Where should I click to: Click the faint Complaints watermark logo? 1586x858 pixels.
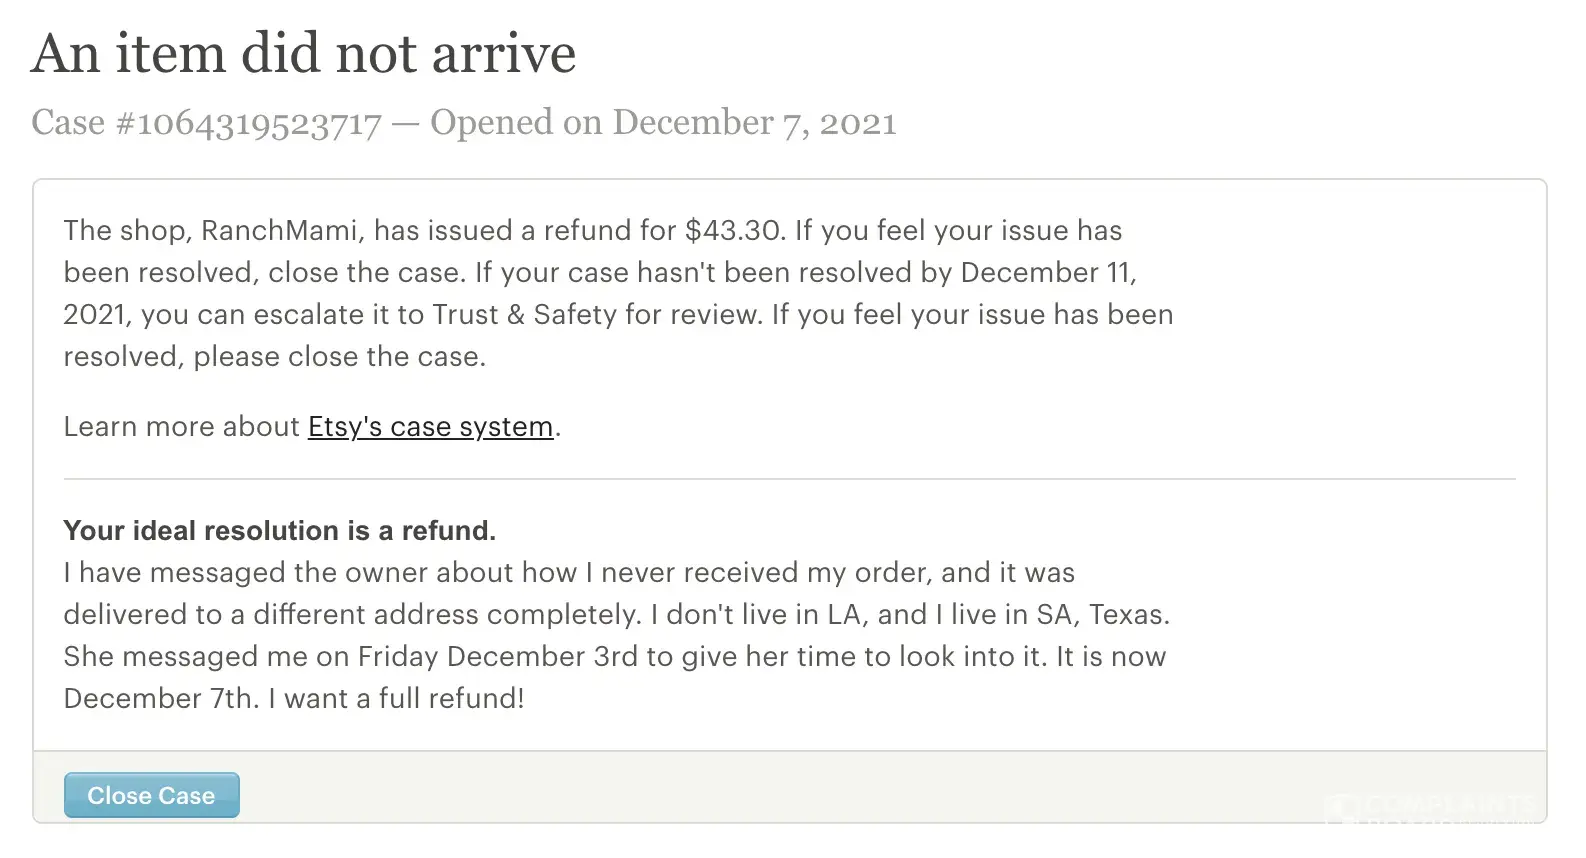[1430, 806]
